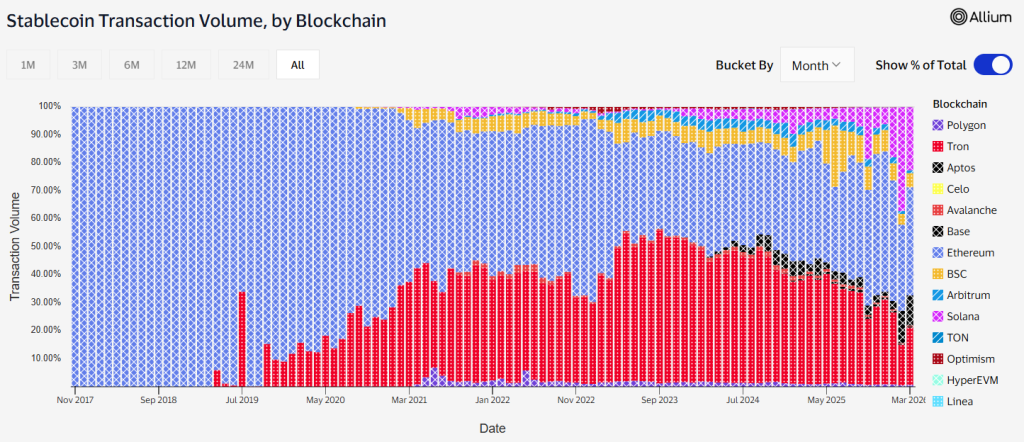Switch to the 12M range

185,65
